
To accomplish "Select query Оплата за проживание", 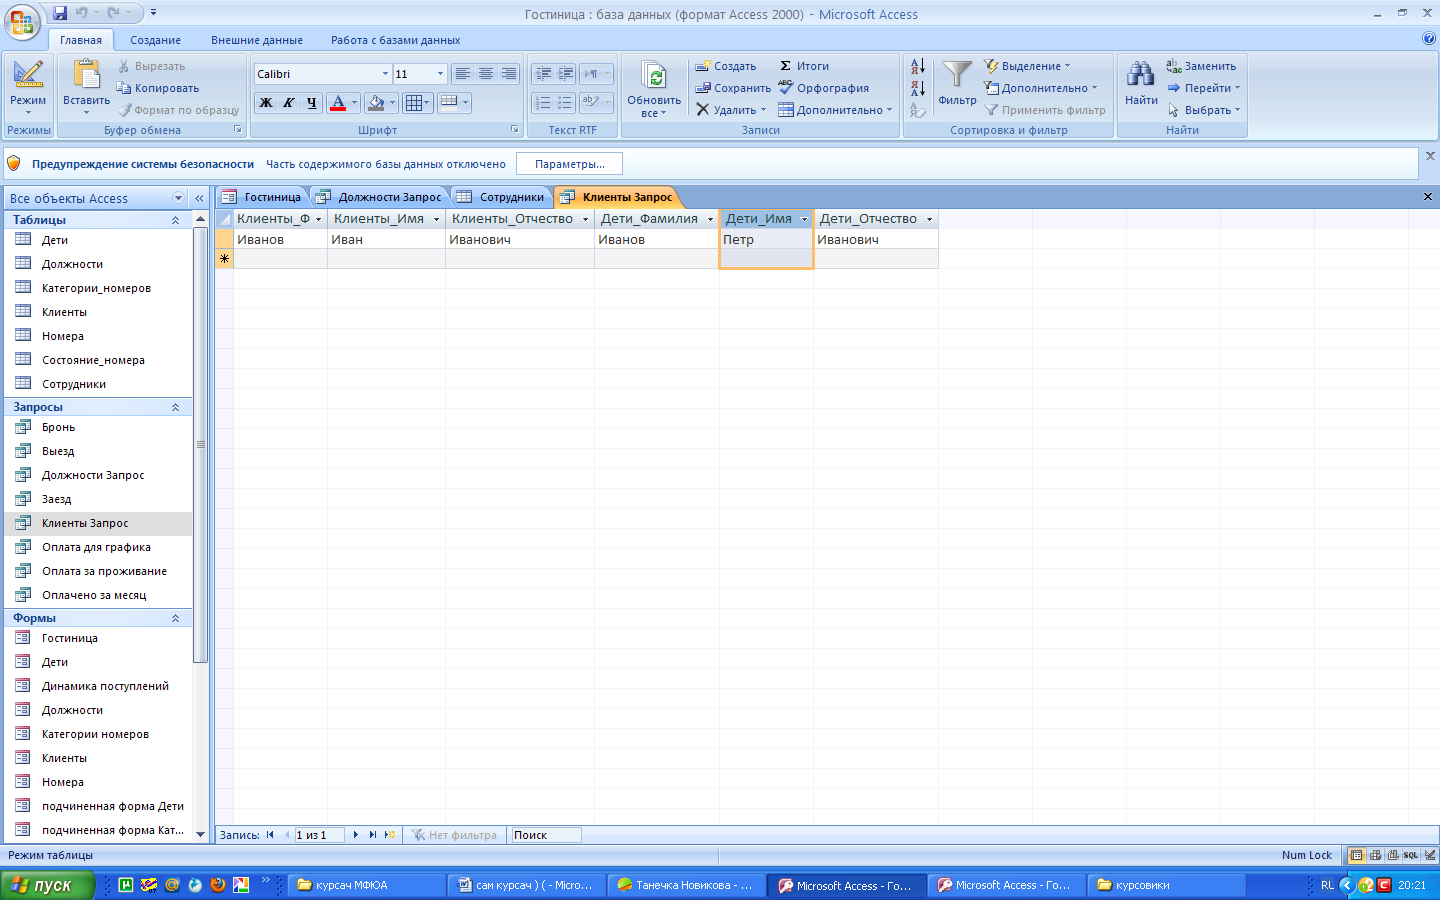I will tap(98, 571).
